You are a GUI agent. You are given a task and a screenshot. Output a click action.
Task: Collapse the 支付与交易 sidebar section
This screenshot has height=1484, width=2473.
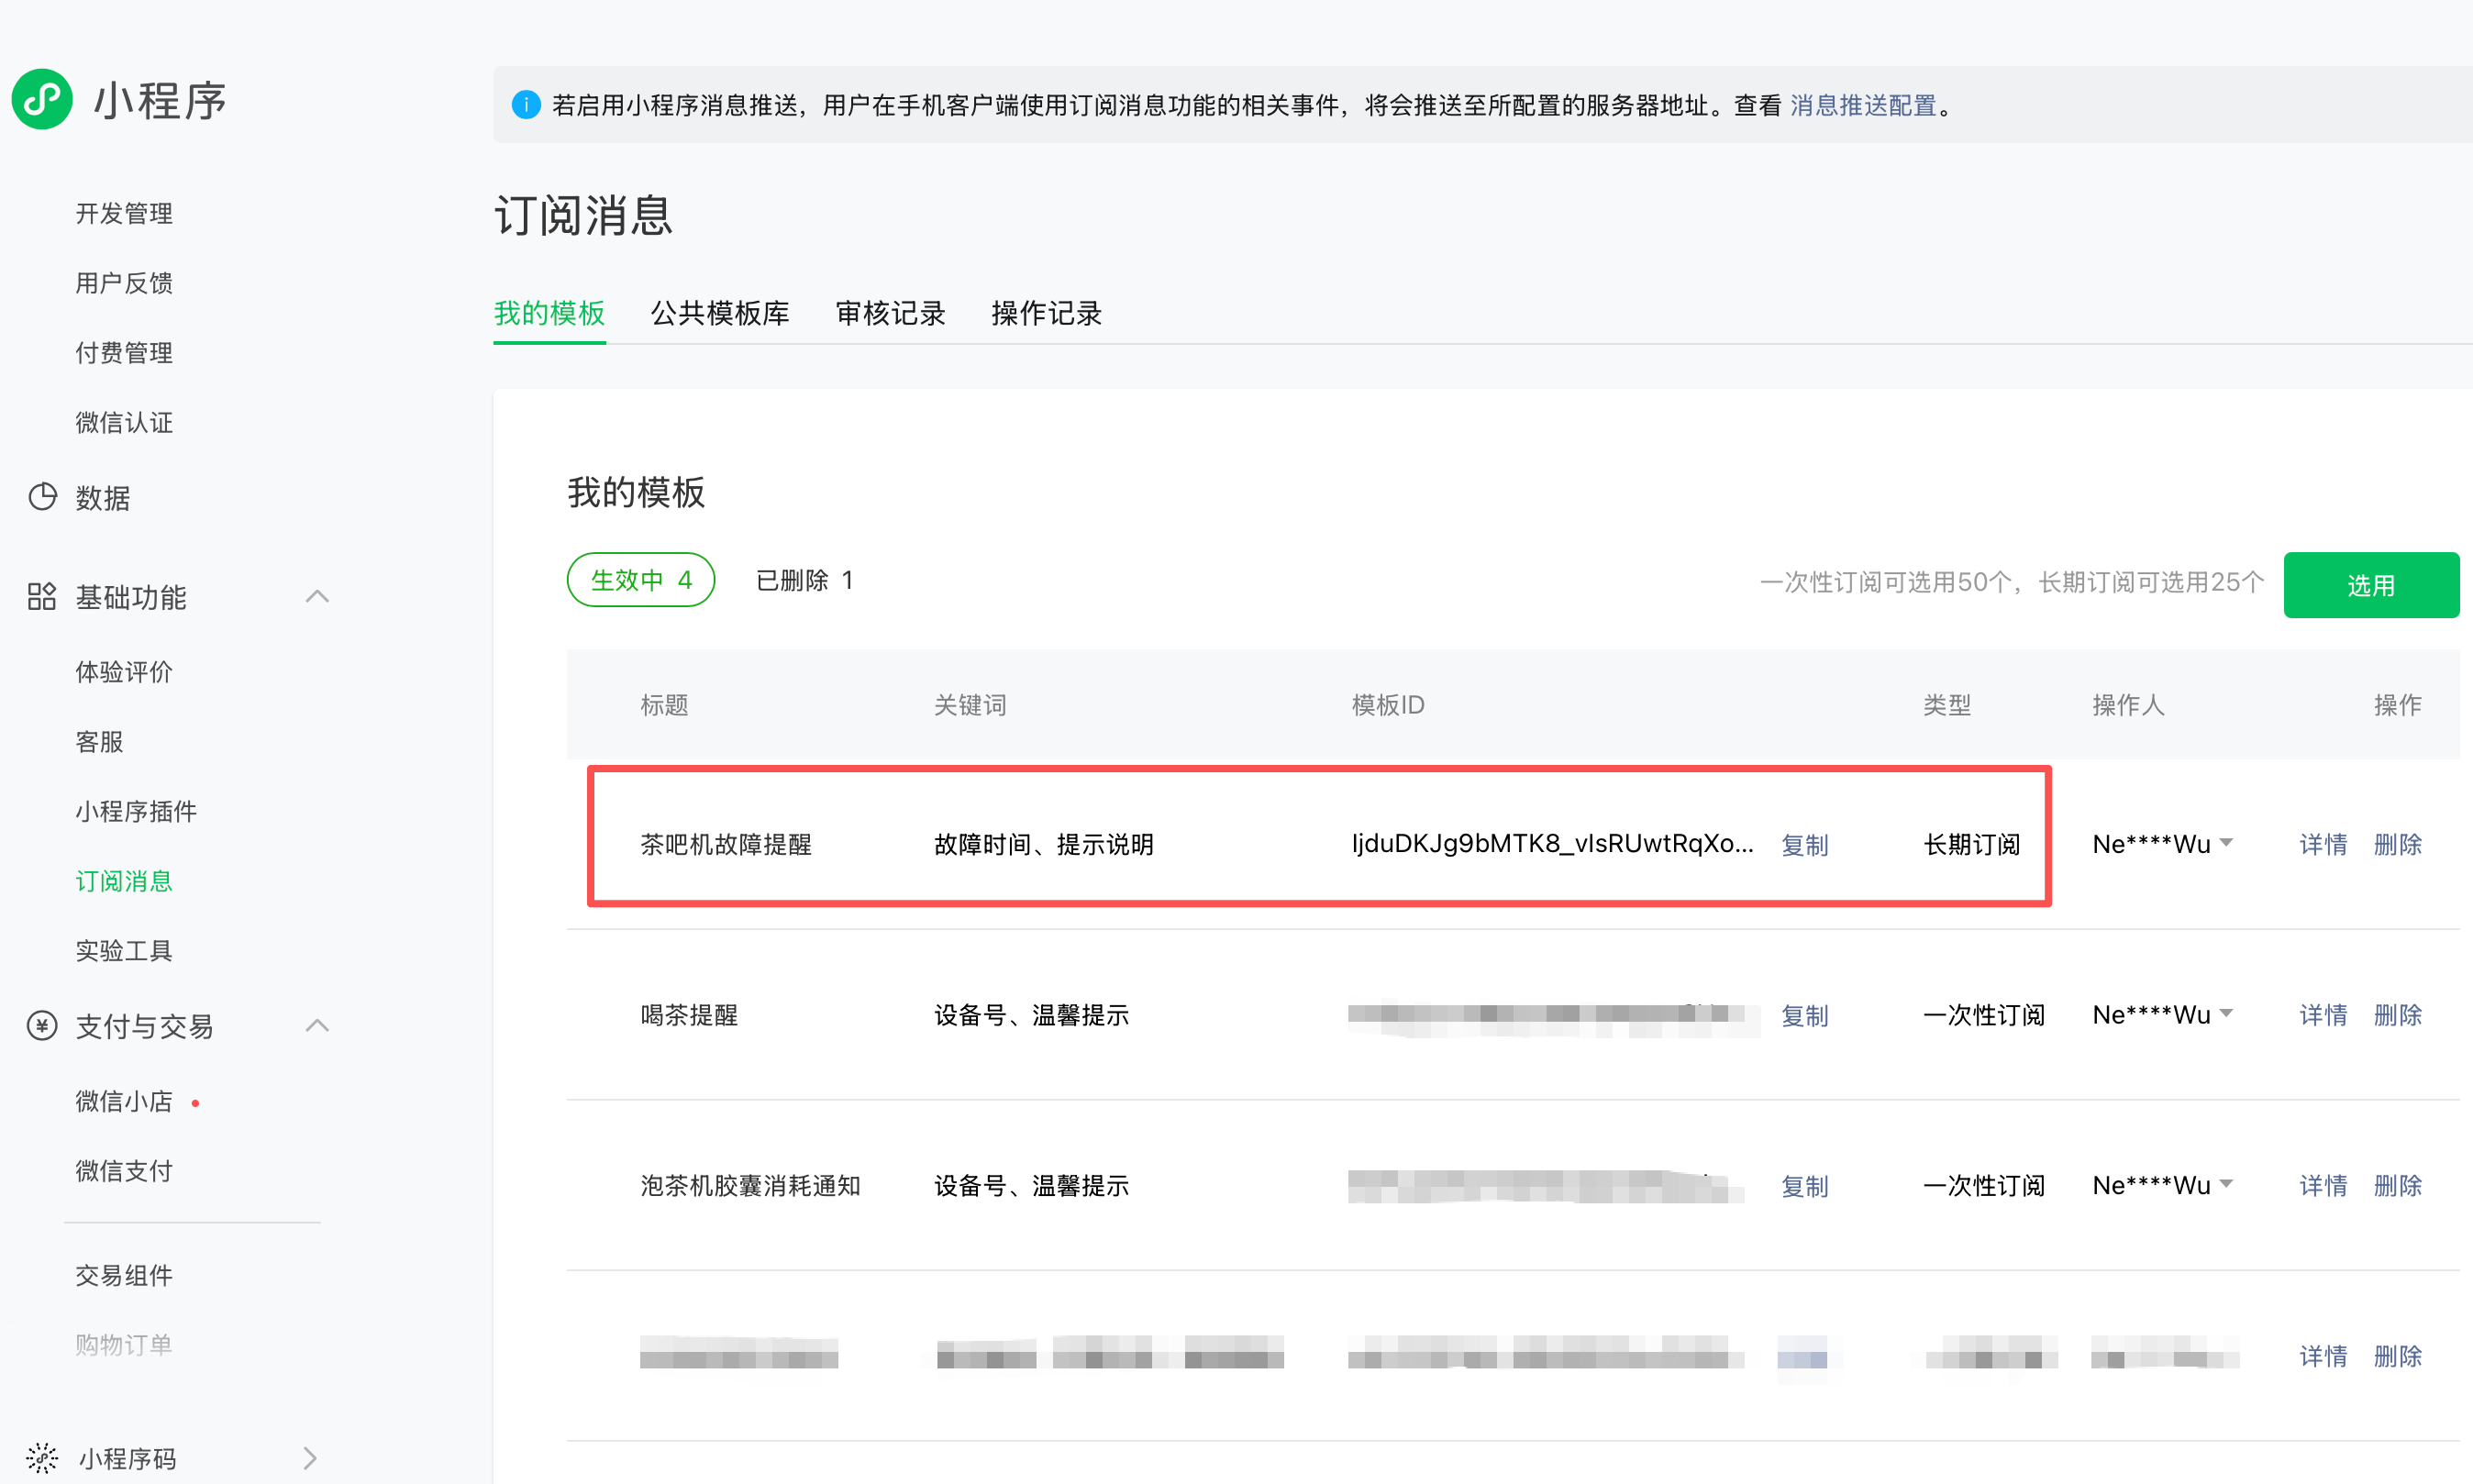(x=317, y=1026)
